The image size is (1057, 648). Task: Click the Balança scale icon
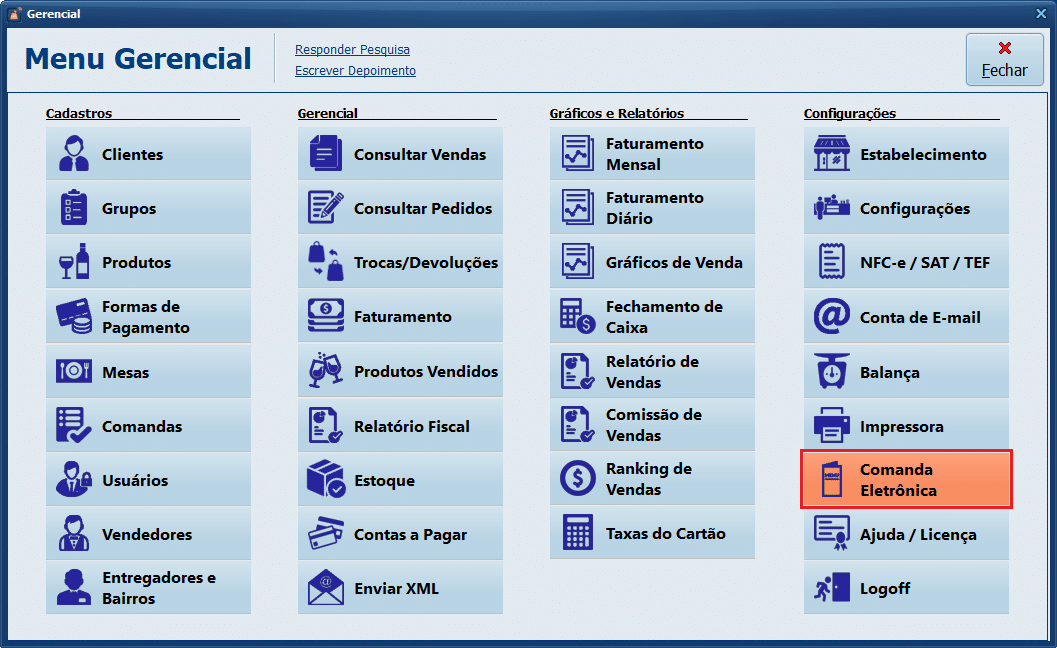[832, 372]
